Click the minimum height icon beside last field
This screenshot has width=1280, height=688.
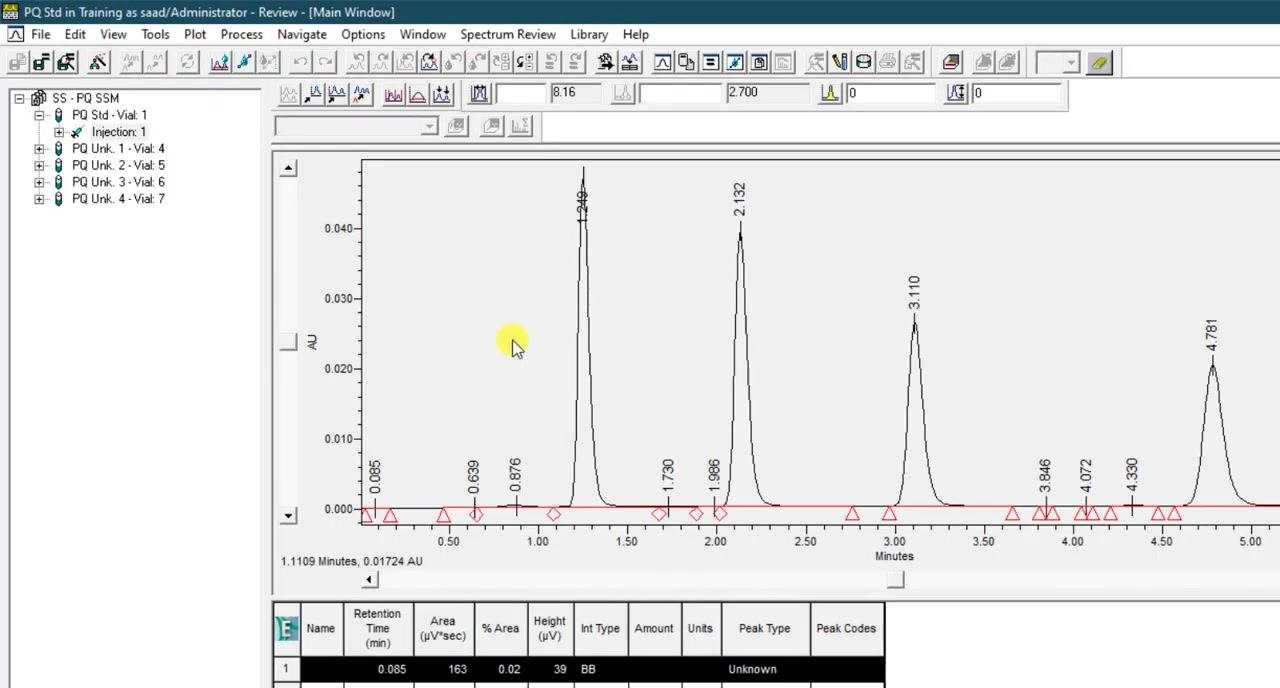tap(955, 93)
